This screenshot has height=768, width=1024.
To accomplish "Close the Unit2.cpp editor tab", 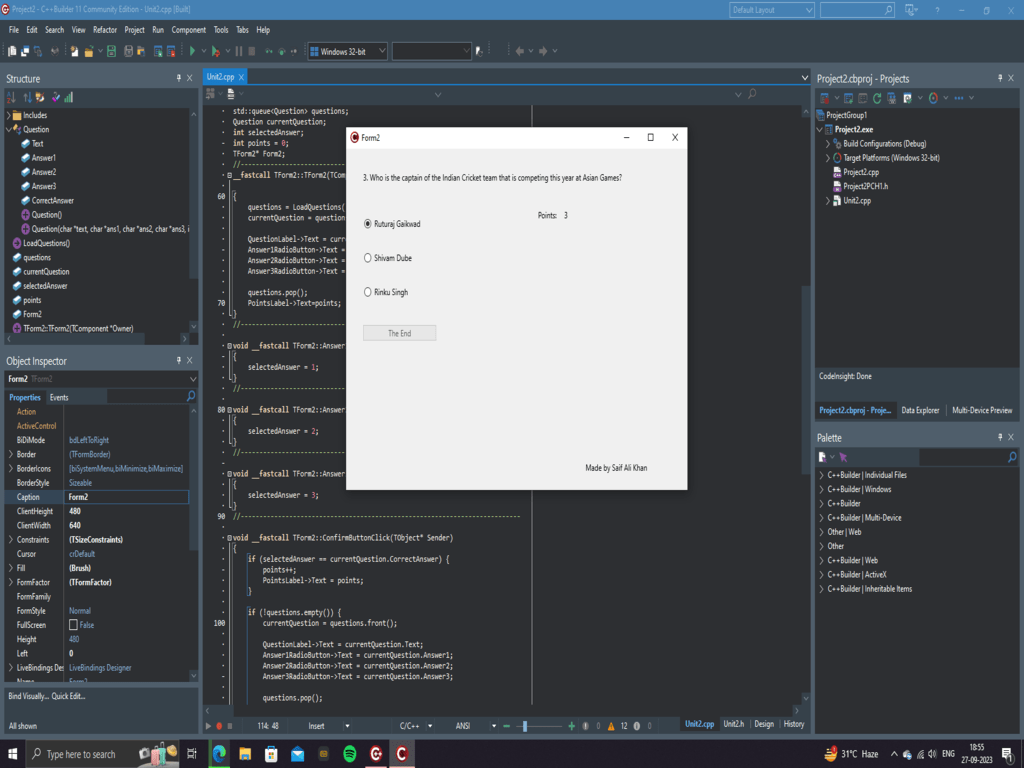I will point(242,77).
